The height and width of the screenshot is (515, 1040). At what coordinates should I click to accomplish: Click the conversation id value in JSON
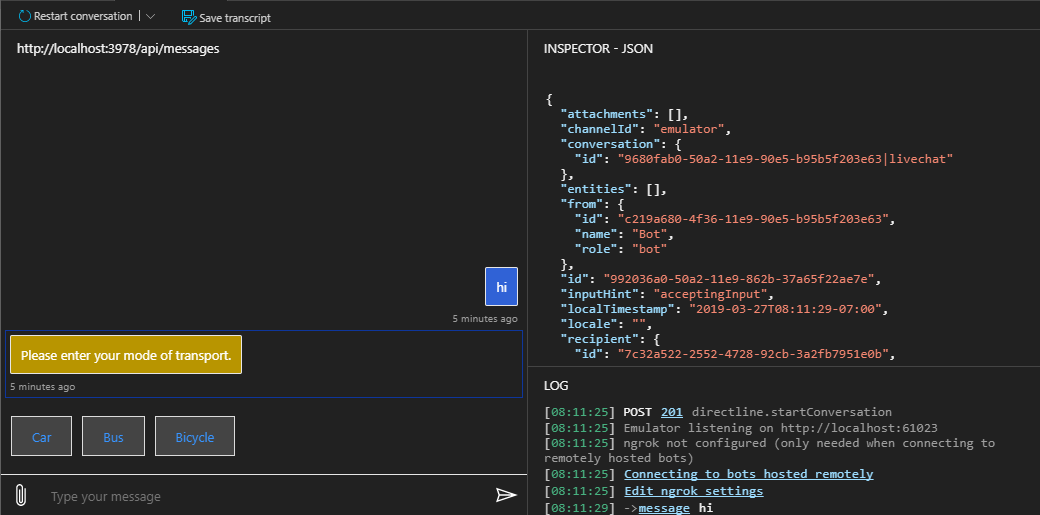784,158
